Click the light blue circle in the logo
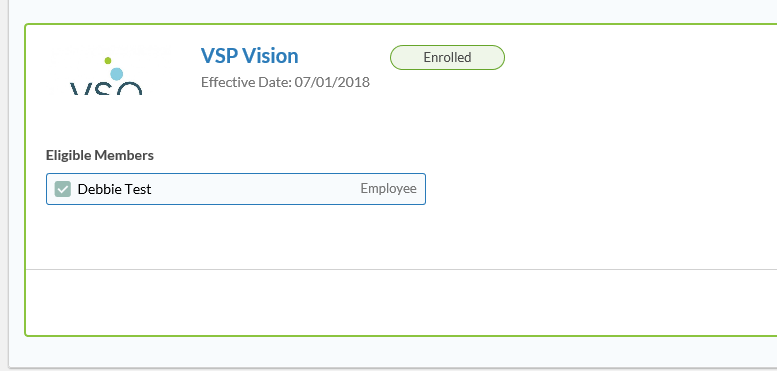 [x=116, y=74]
